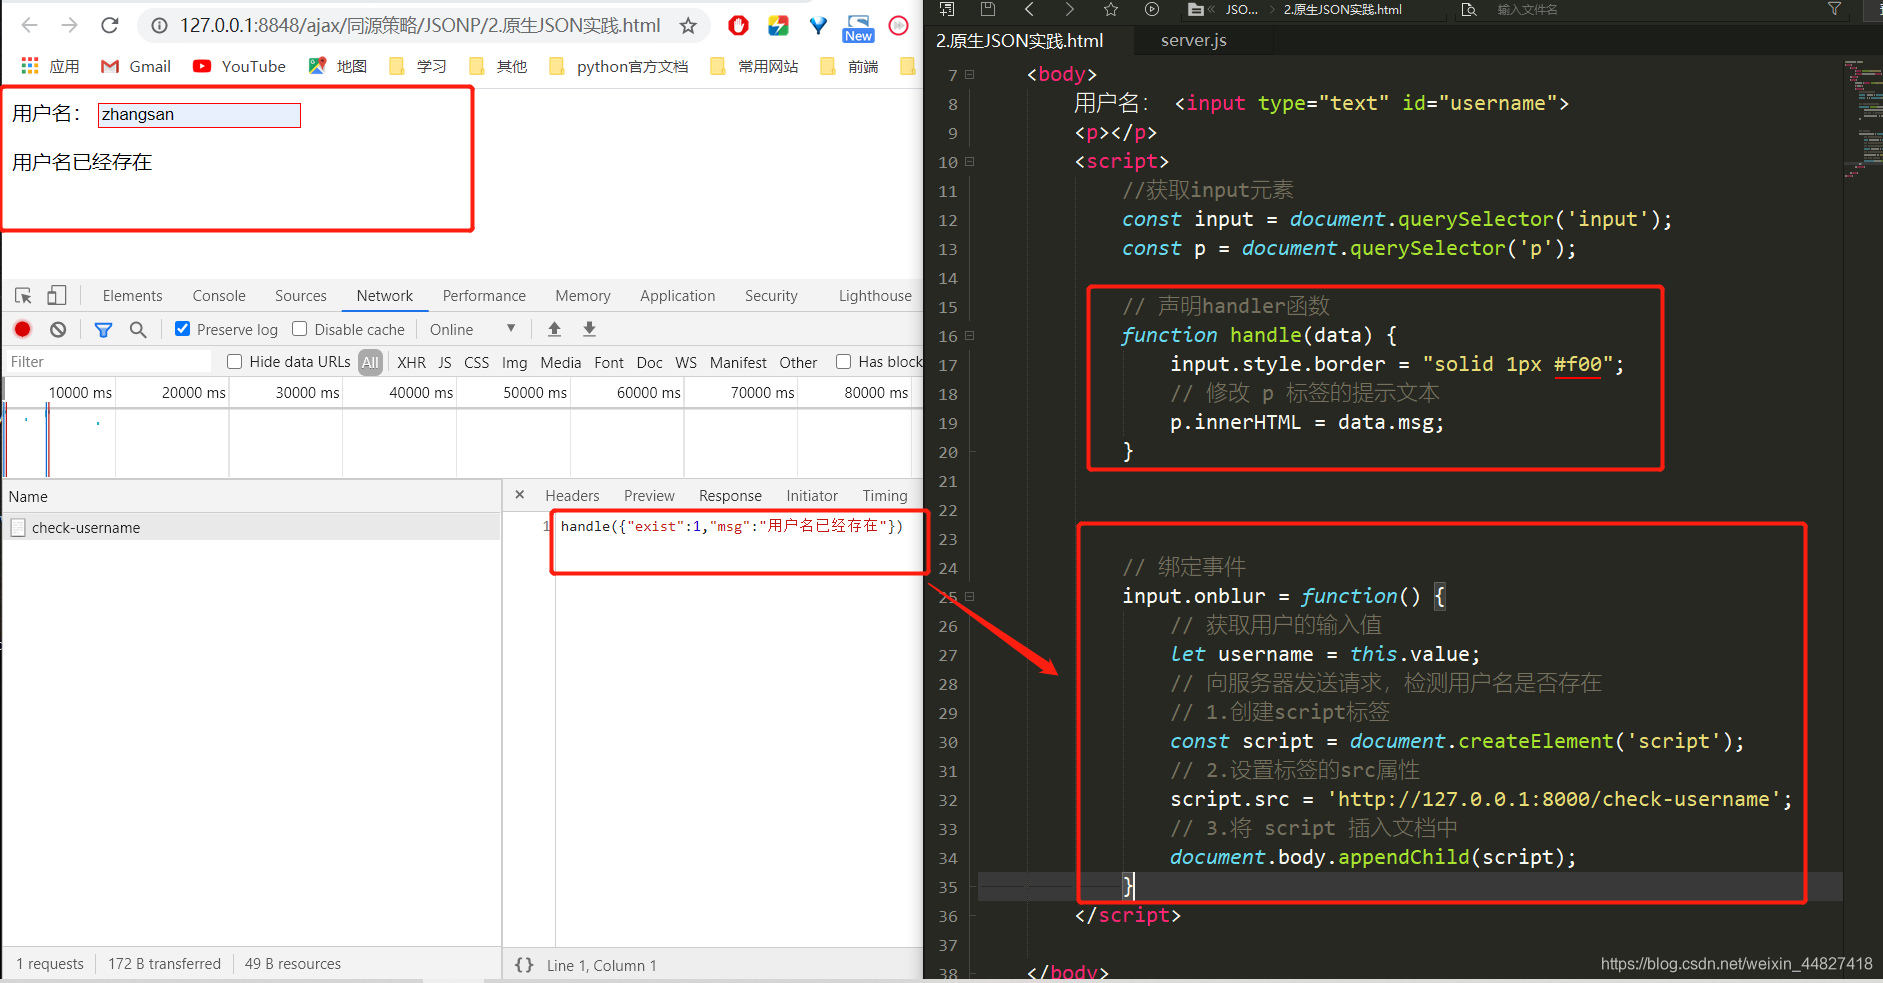Image resolution: width=1883 pixels, height=983 pixels.
Task: Open the YouTube bookmark
Action: (239, 66)
